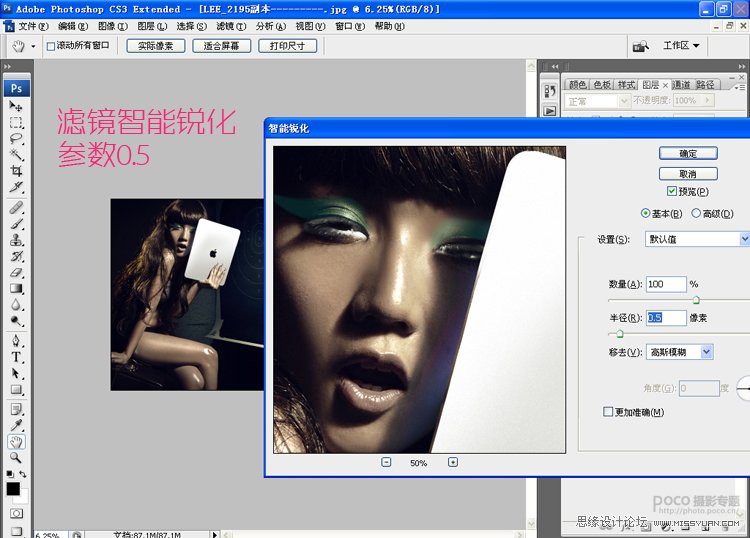The width and height of the screenshot is (750, 538).
Task: Select the Zoom tool
Action: [16, 458]
